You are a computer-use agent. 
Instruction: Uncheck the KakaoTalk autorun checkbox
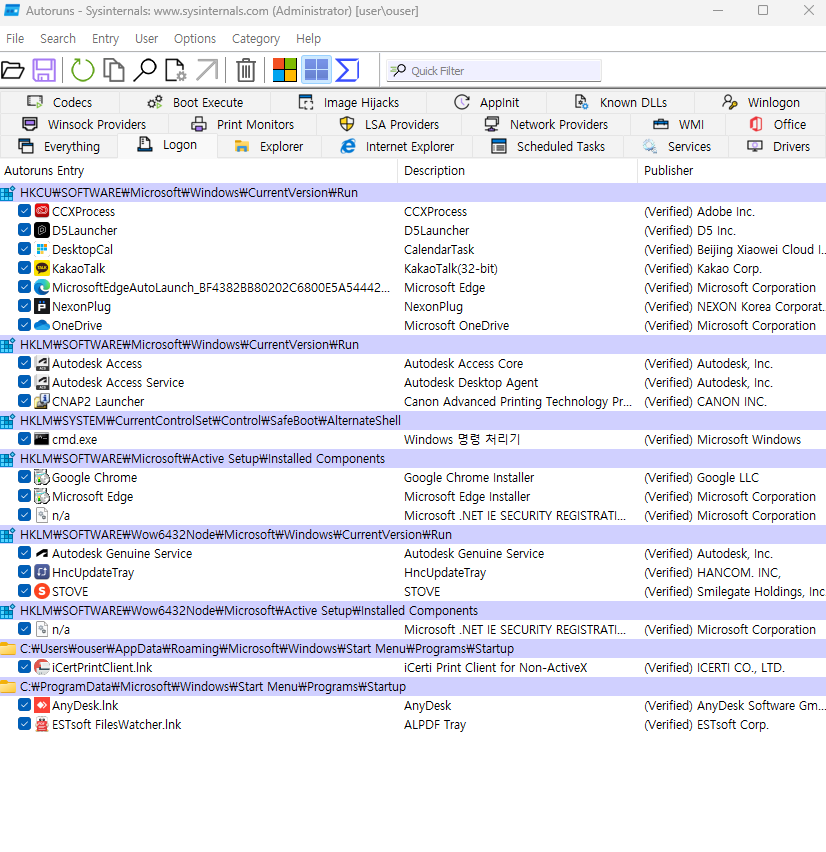pos(24,268)
